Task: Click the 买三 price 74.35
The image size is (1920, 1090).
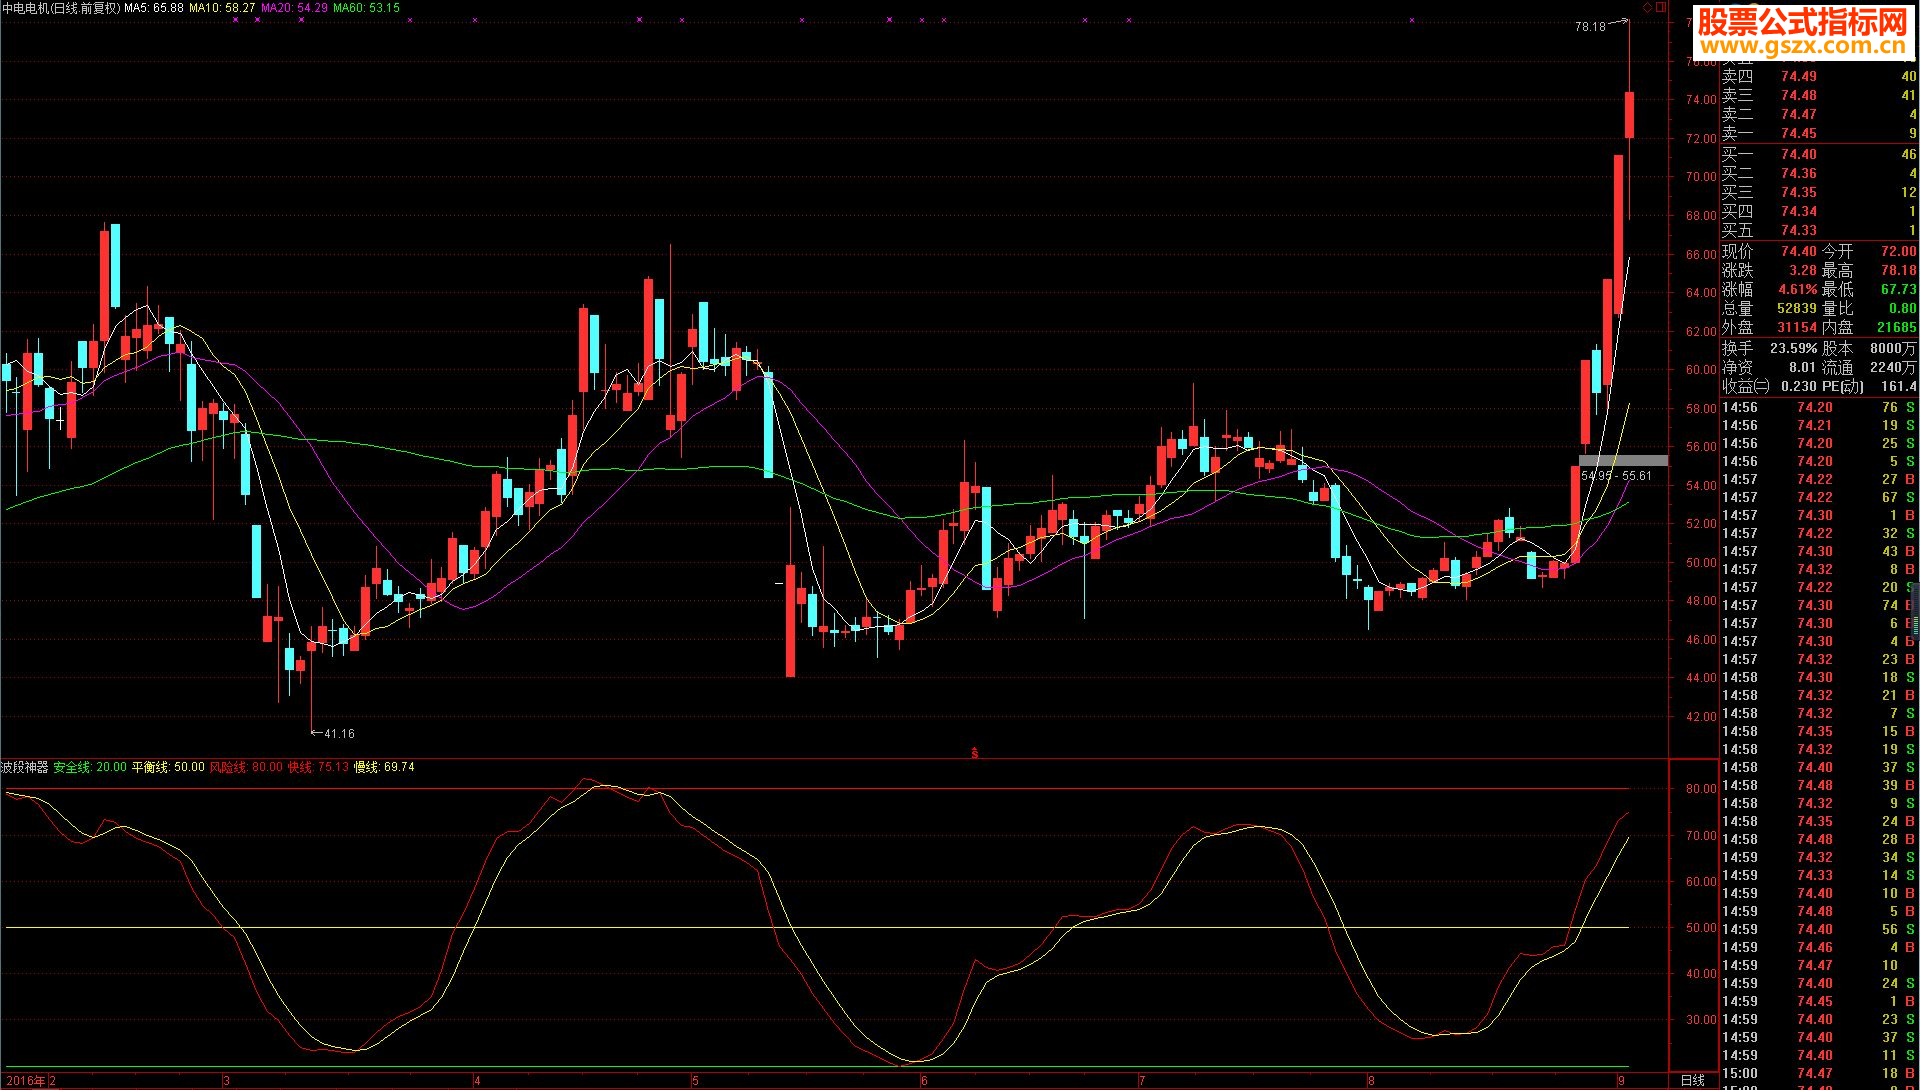Action: click(x=1798, y=192)
